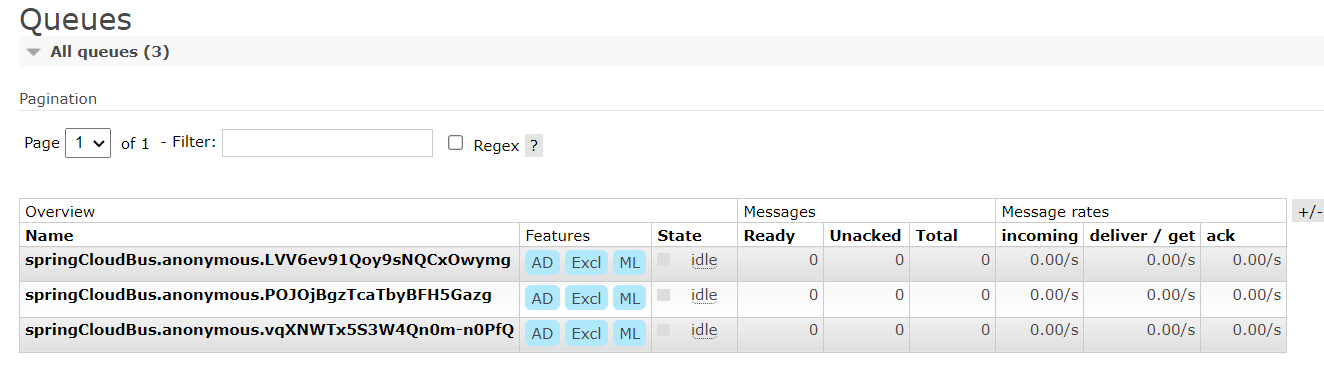Open queue springCloudBus.anonymous.LVV6ev91Qoy9sNQCxOwymg
The image size is (1324, 373).
click(x=267, y=261)
